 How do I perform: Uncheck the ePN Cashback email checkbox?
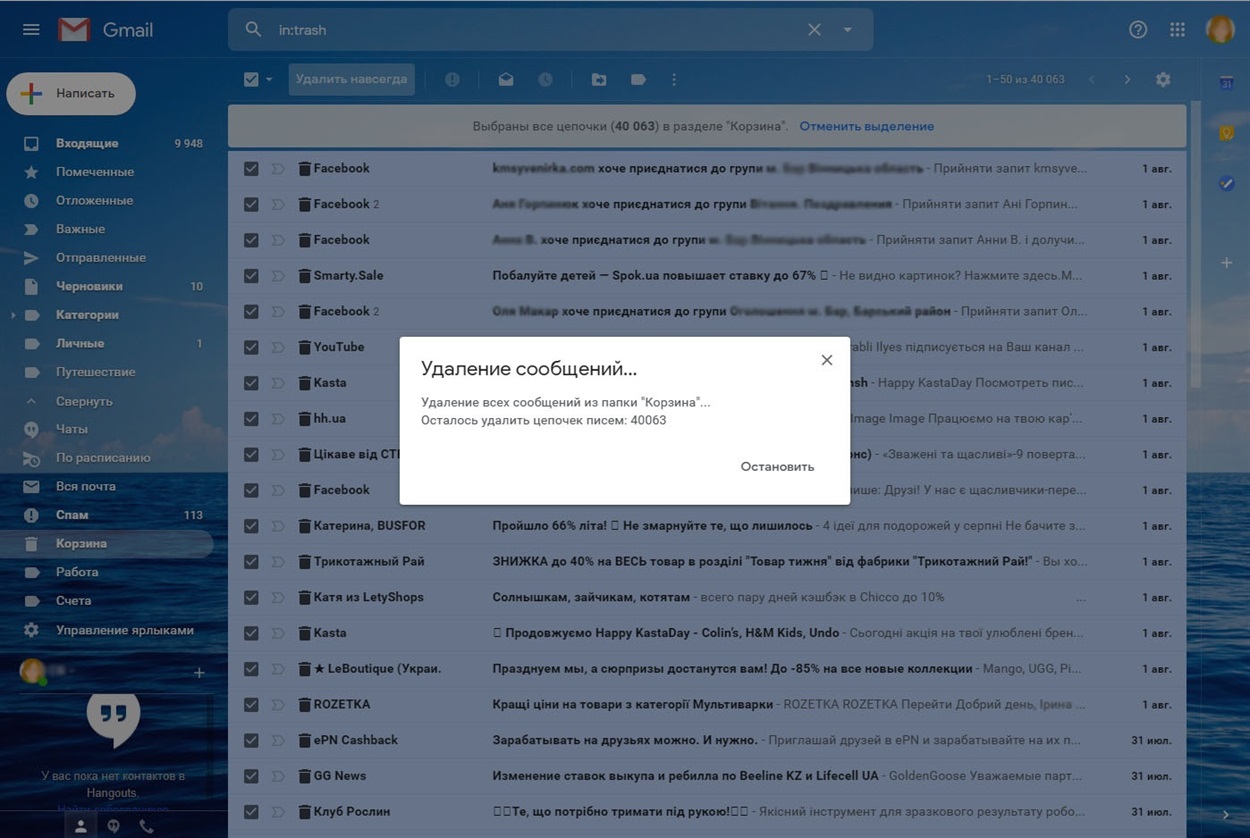coord(251,741)
